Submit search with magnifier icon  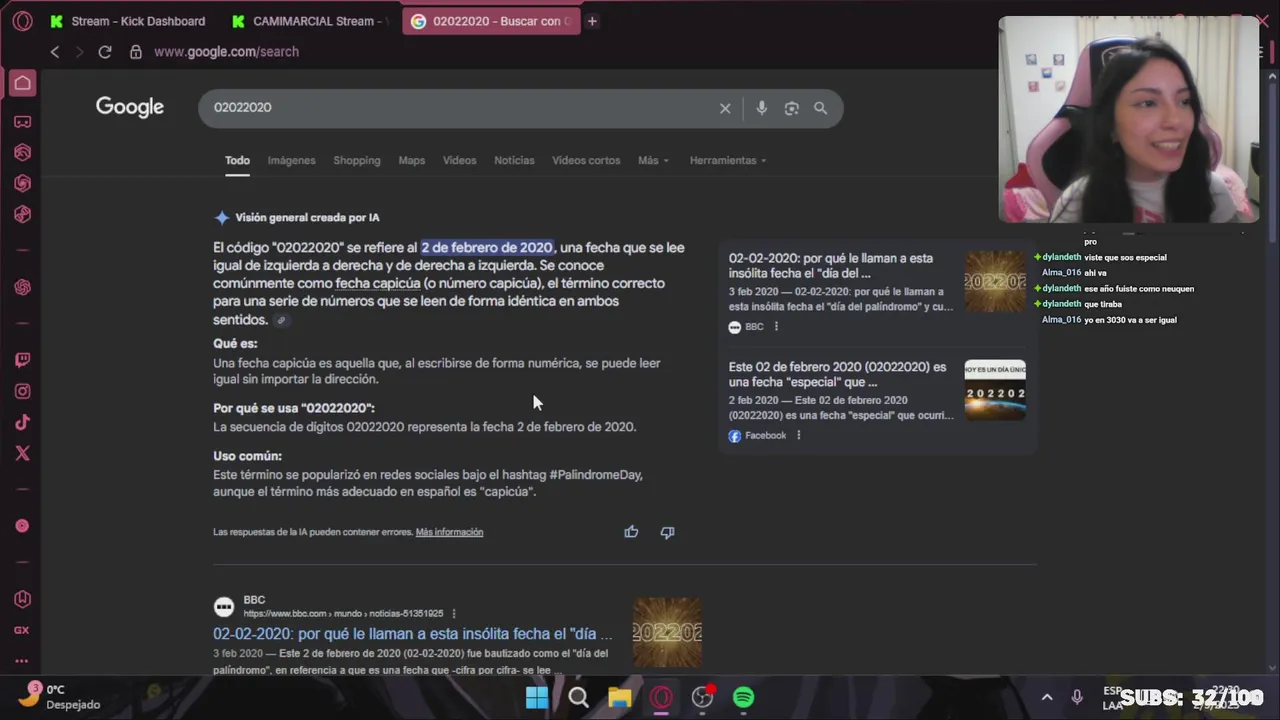[821, 108]
